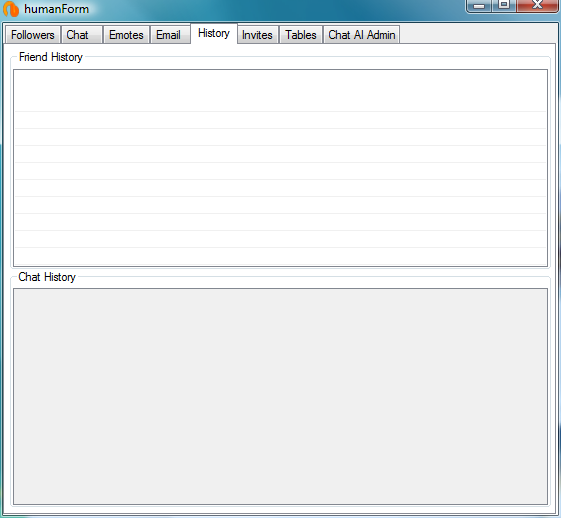Click the Friend History group label
This screenshot has width=561, height=518.
tap(51, 57)
